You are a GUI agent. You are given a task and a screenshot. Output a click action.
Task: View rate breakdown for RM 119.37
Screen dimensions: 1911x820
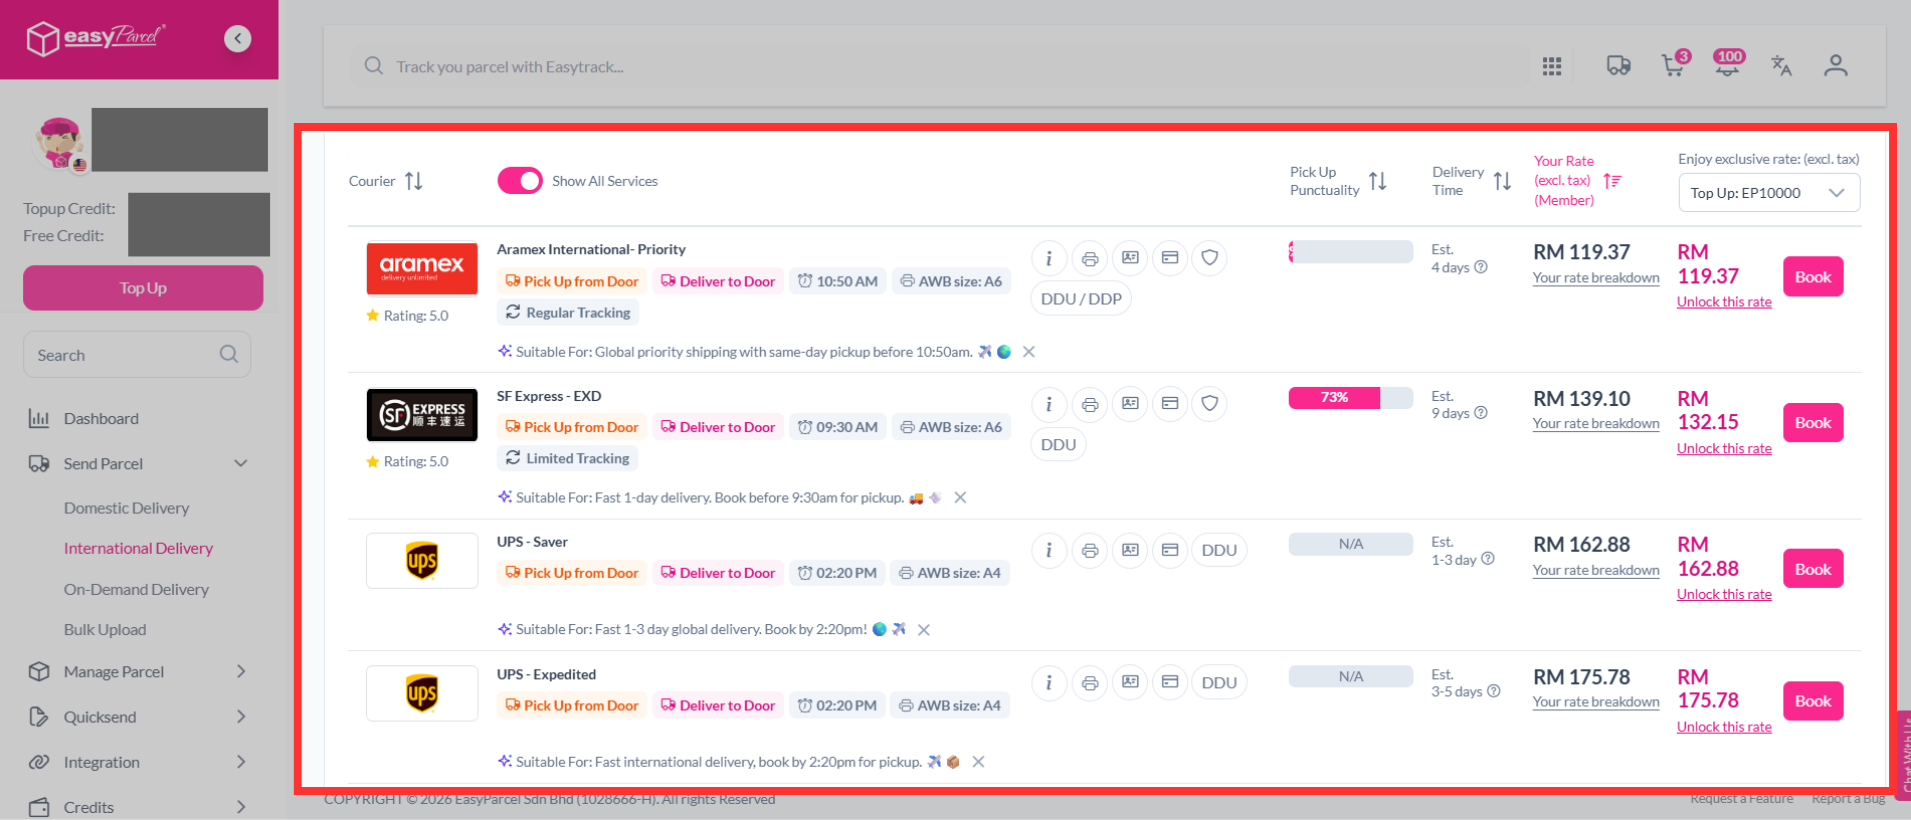(1596, 278)
